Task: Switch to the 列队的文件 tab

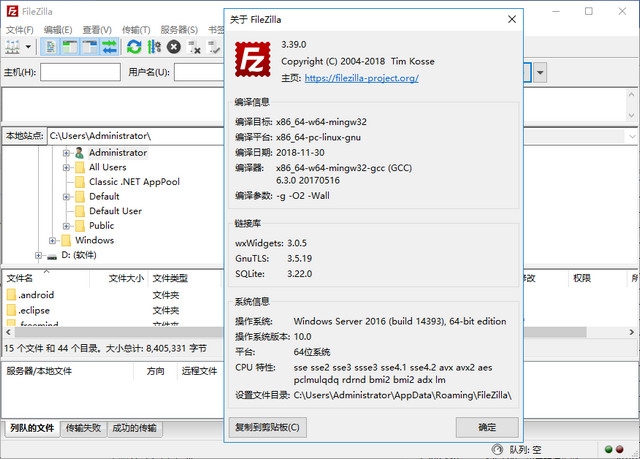Action: coord(32,428)
